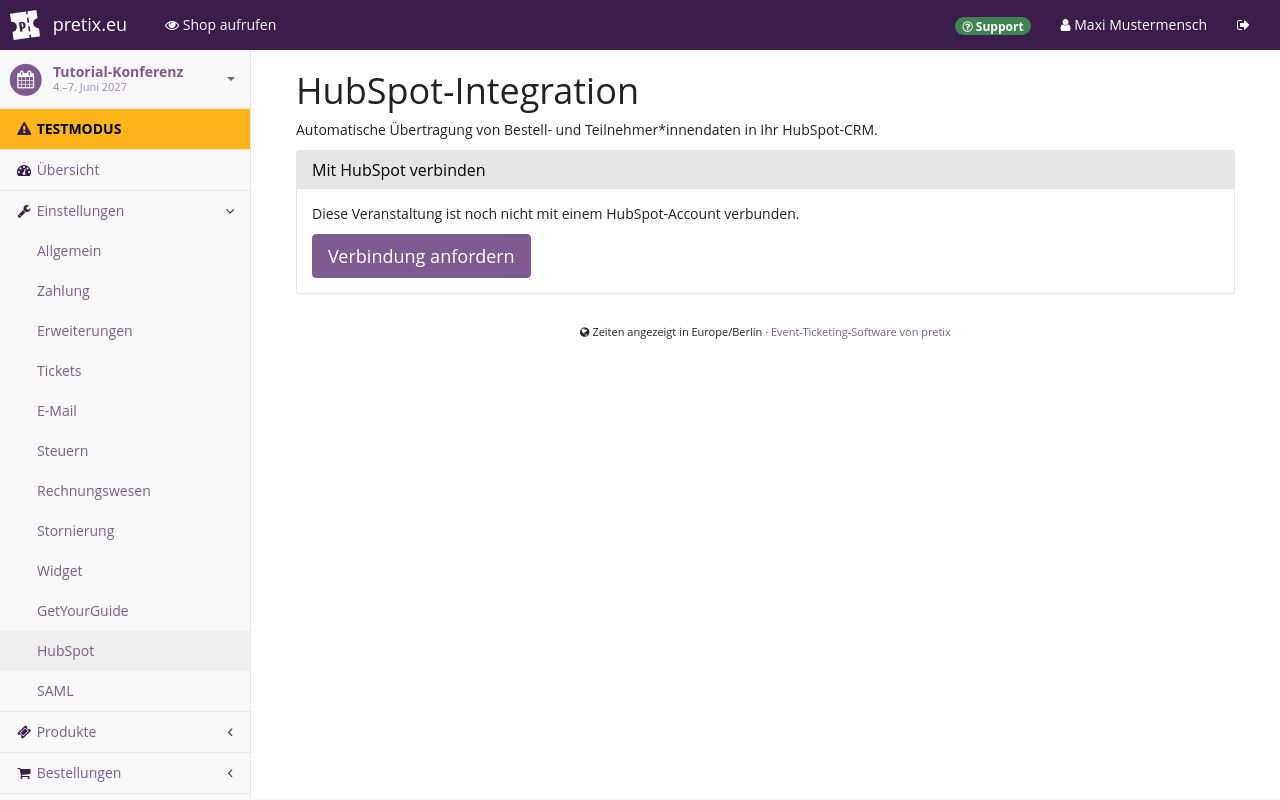The image size is (1280, 800).
Task: Click the globe icon in the footer
Action: tap(585, 332)
